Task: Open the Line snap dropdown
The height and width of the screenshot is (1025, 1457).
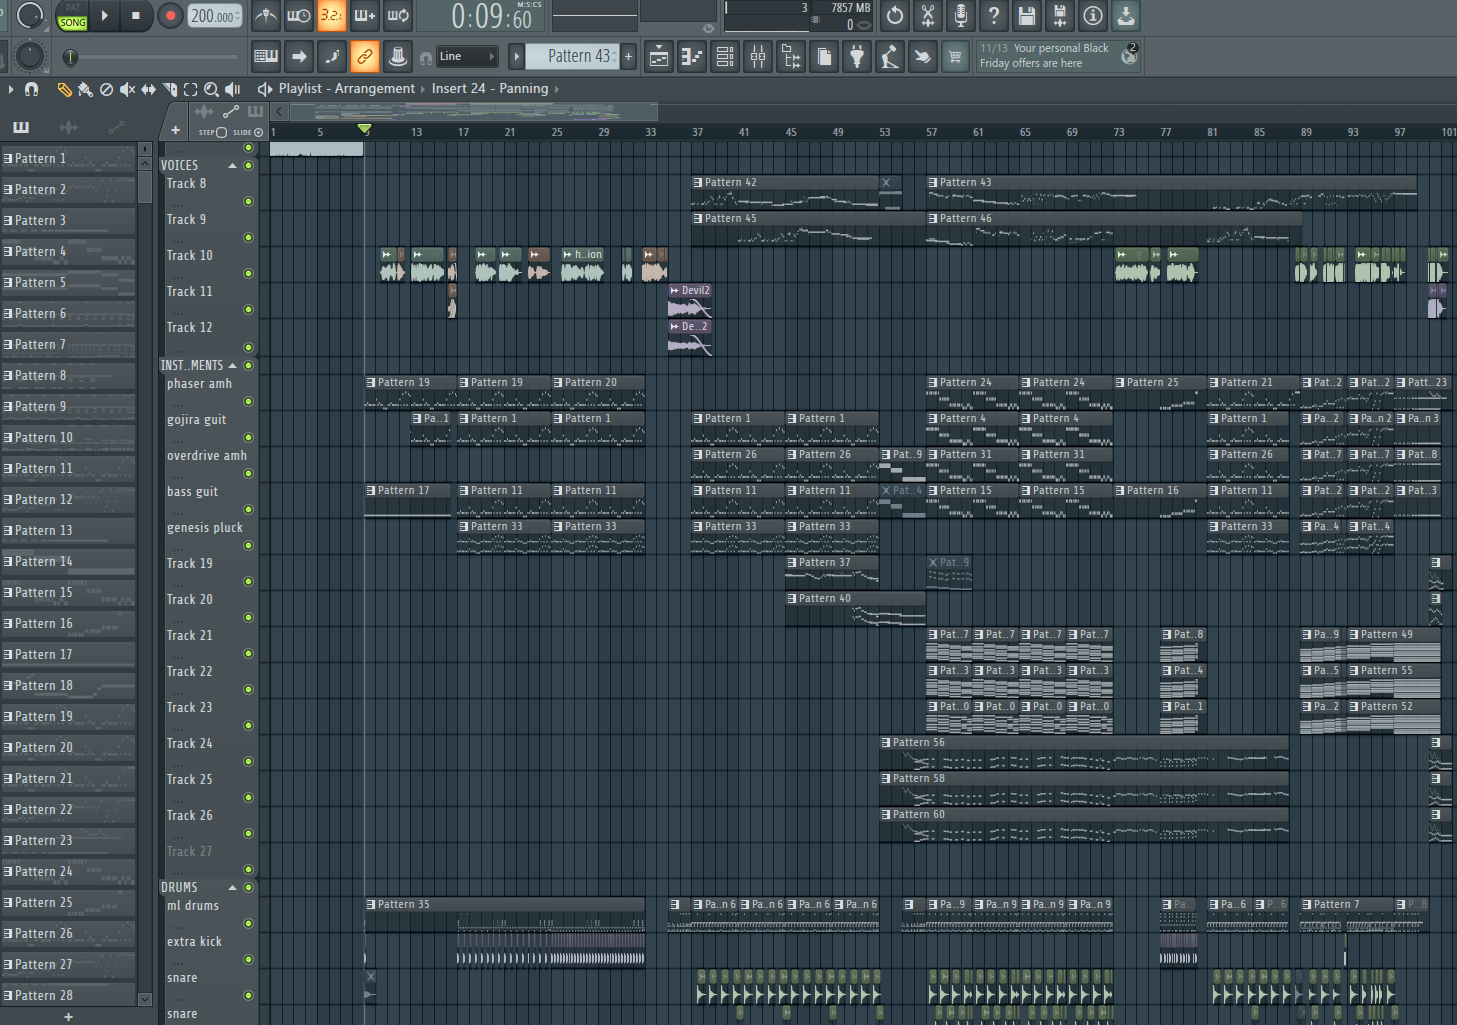Action: click(467, 57)
